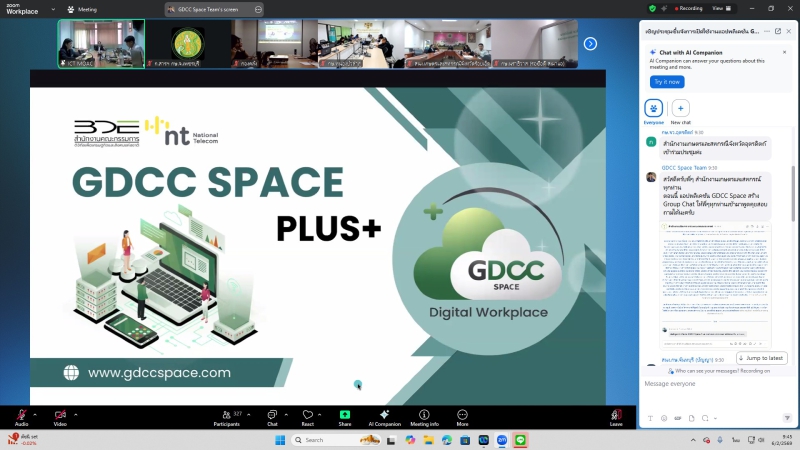Expand the Audio options arrow

[x=35, y=413]
